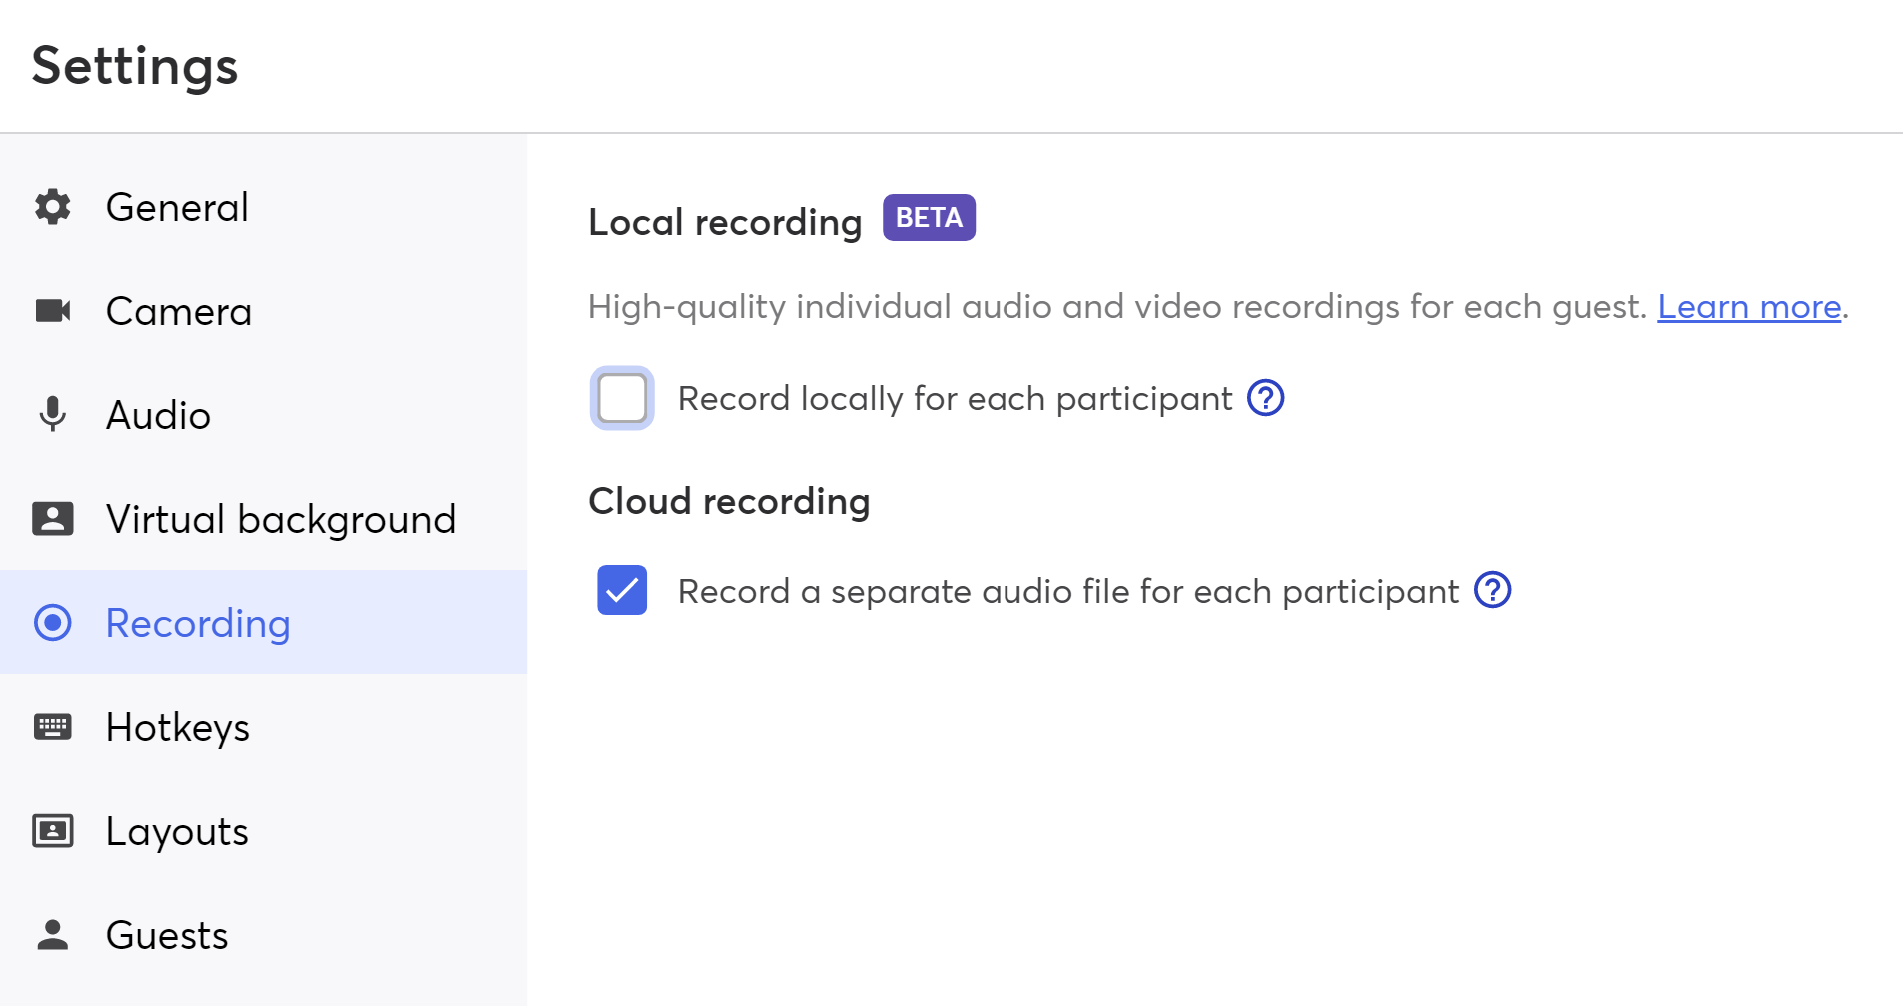This screenshot has width=1903, height=1006.
Task: Click 'Record a separate audio file' label
Action: [1068, 591]
